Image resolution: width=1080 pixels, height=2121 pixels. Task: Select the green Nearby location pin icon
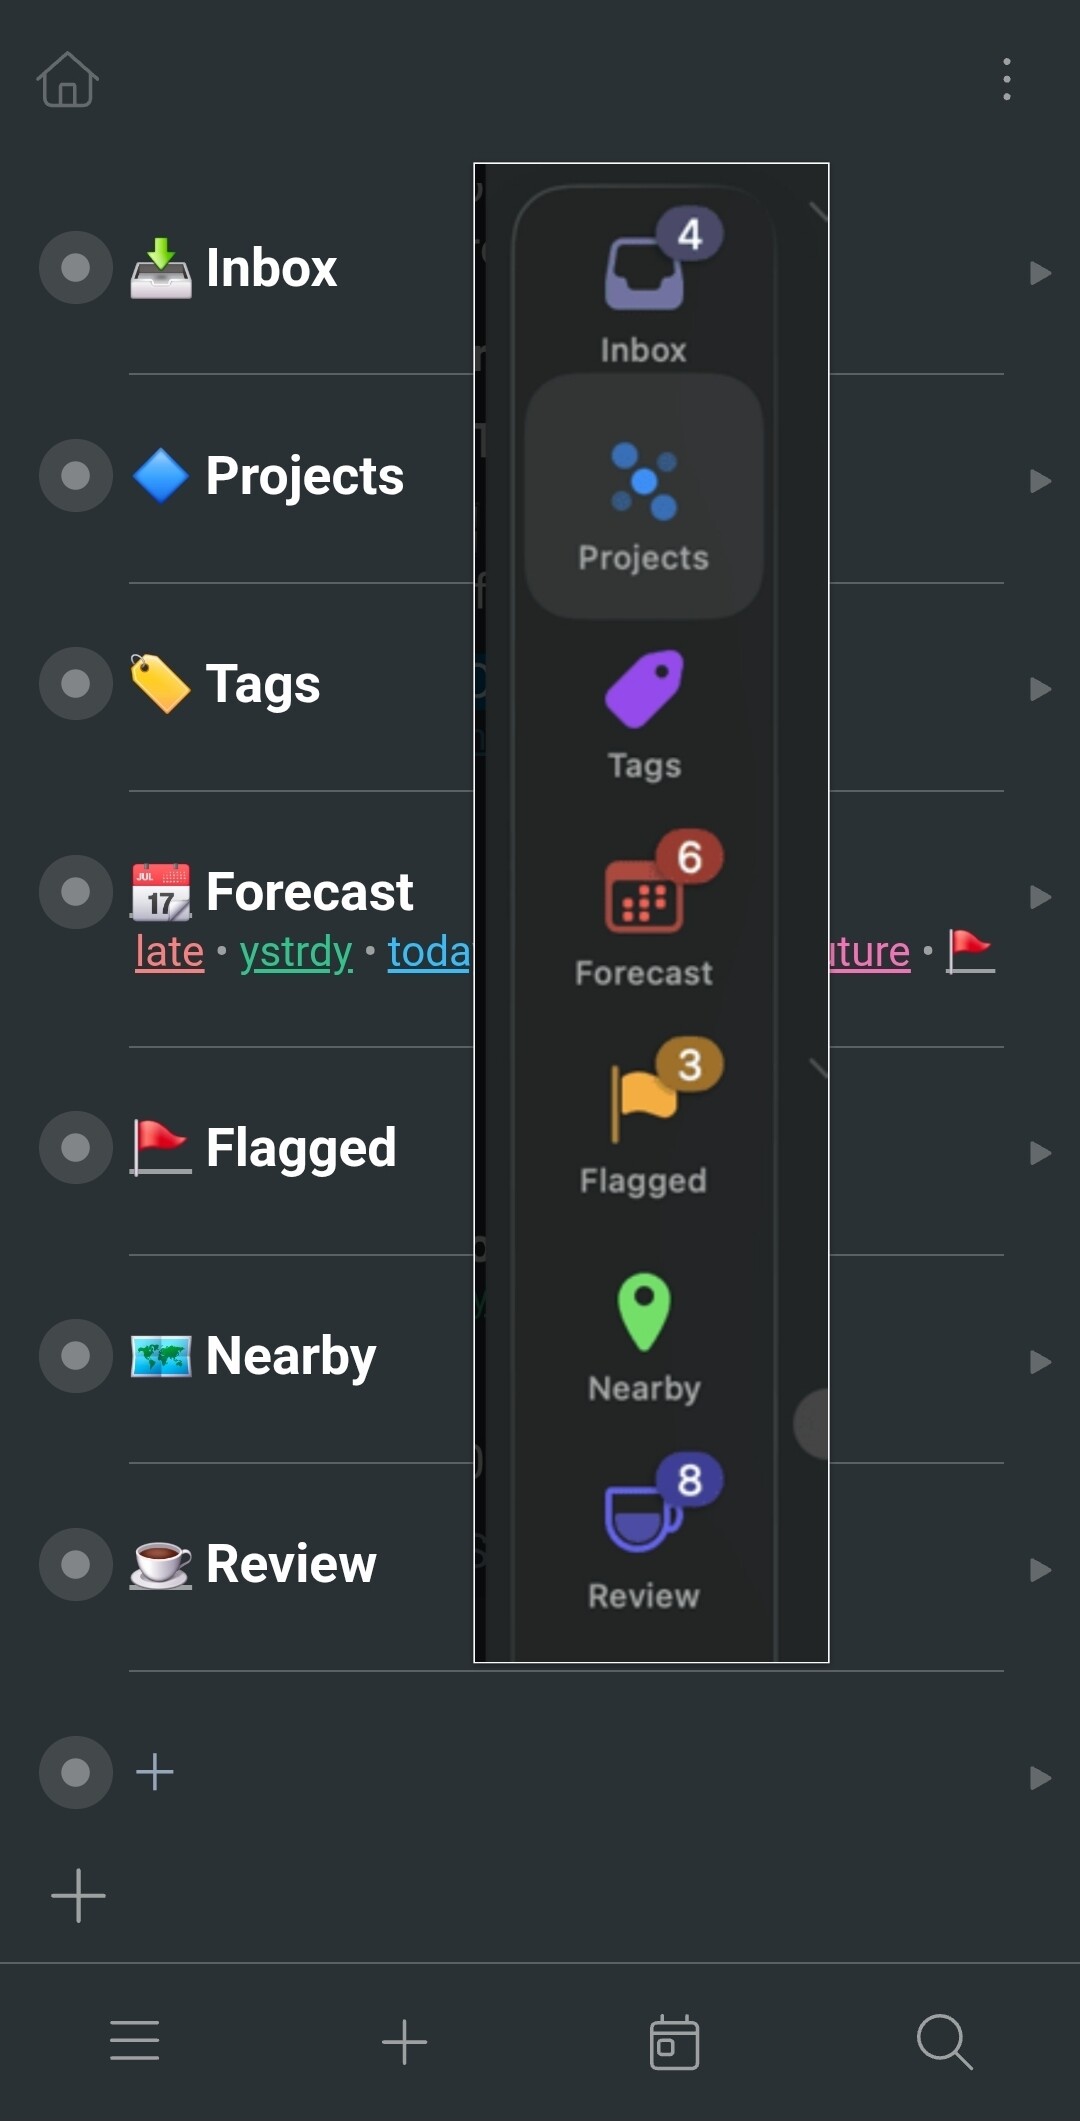644,1311
